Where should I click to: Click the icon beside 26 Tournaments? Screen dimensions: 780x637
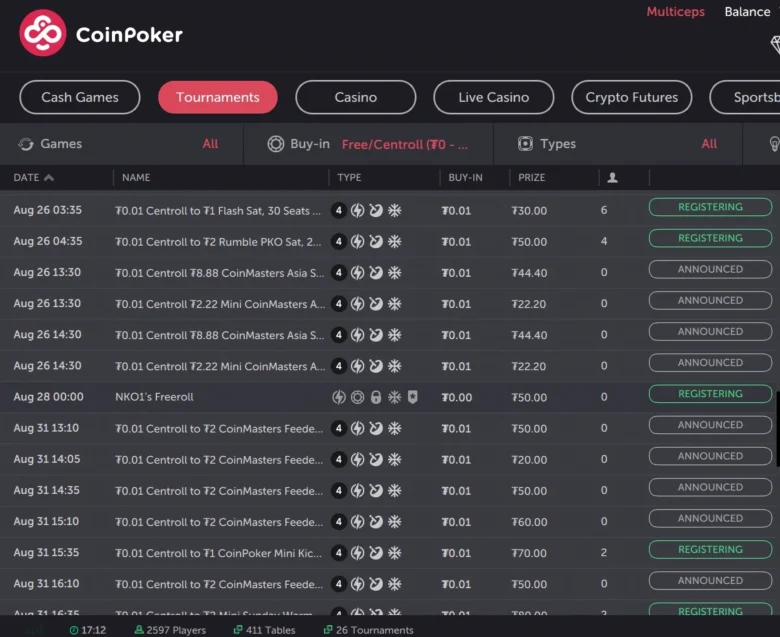pyautogui.click(x=328, y=630)
